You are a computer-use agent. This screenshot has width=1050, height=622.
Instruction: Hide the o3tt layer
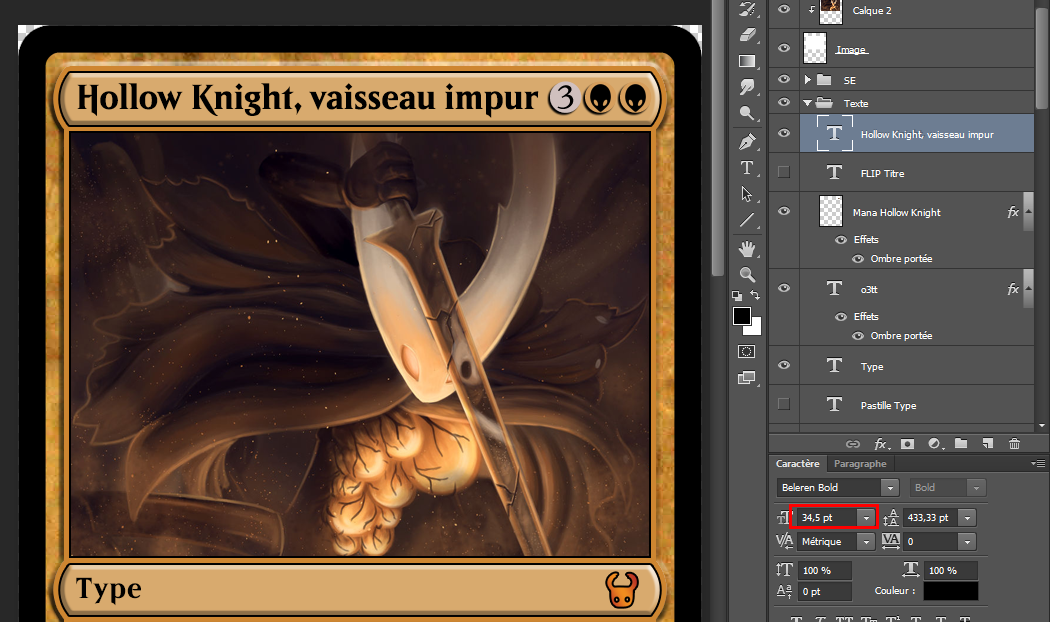pyautogui.click(x=784, y=289)
